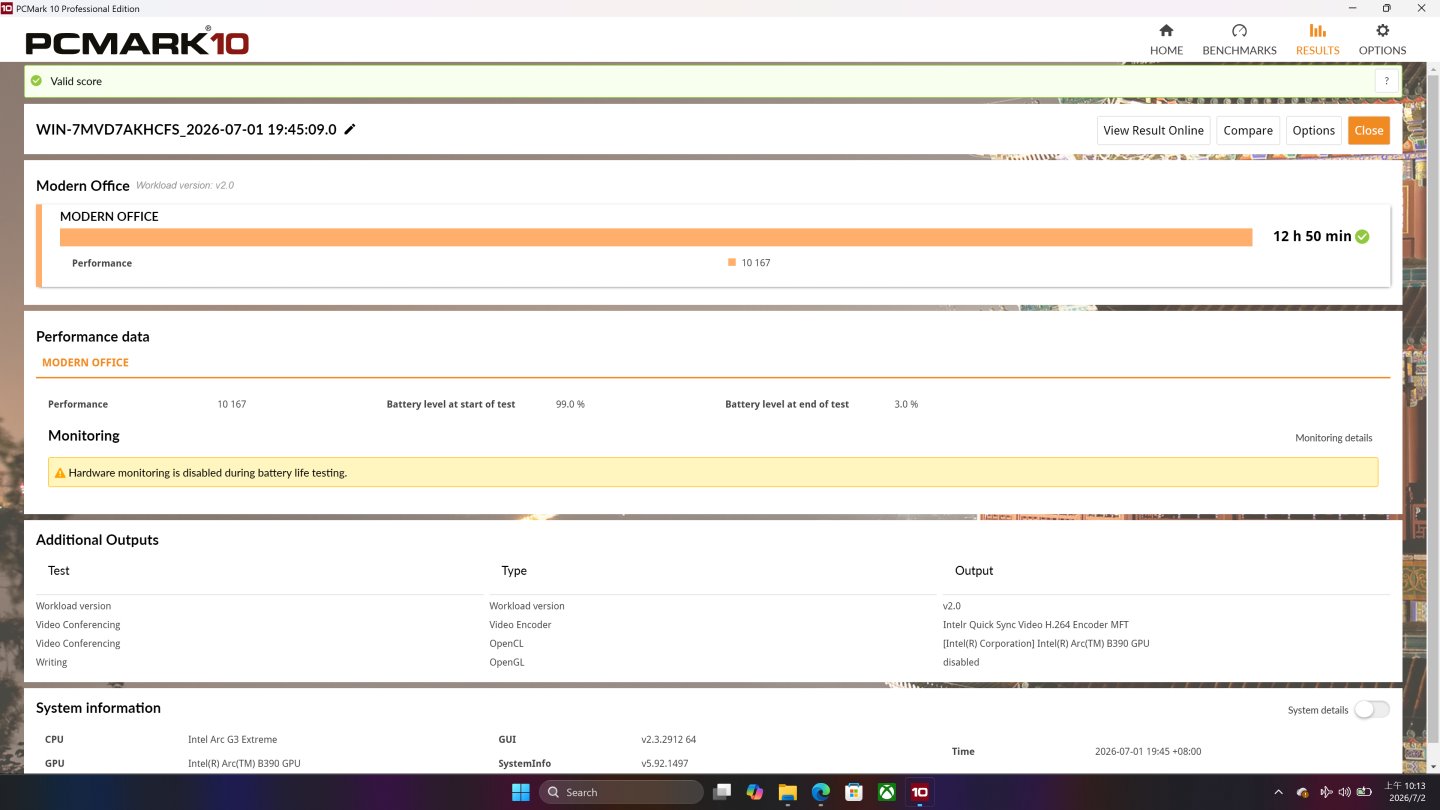Open the taskbar clock and date
Viewport: 1440px width, 810px height.
(x=1404, y=792)
